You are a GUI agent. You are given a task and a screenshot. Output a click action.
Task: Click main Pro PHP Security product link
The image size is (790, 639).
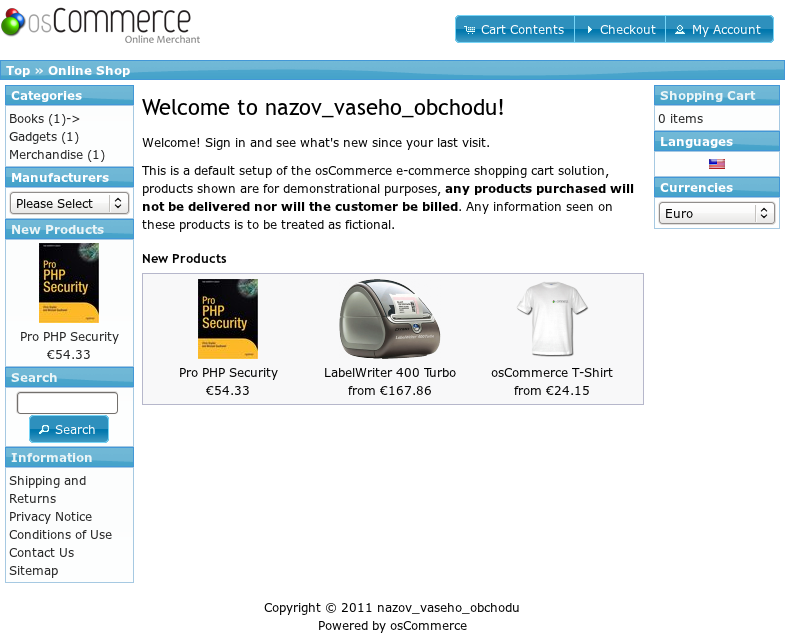(228, 373)
